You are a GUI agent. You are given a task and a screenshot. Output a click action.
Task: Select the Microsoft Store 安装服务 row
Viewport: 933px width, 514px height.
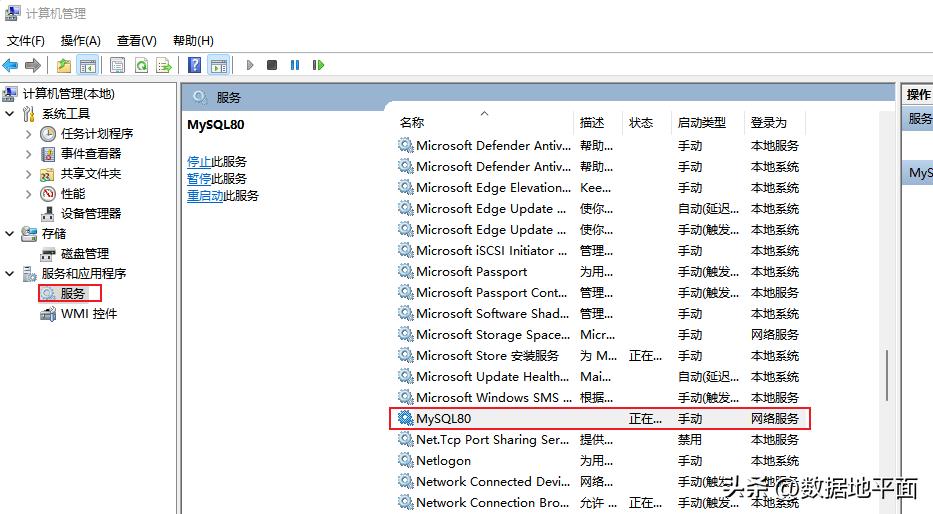pos(600,356)
